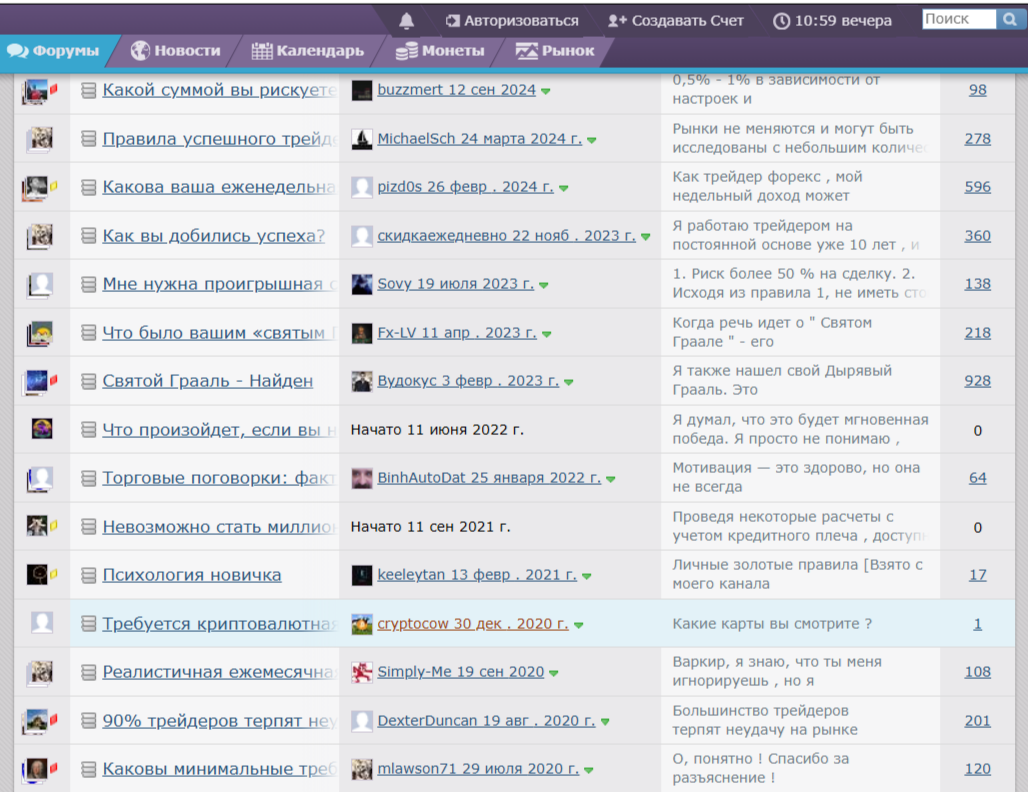
Task: Click keeleytan's small avatar
Action: click(x=362, y=575)
